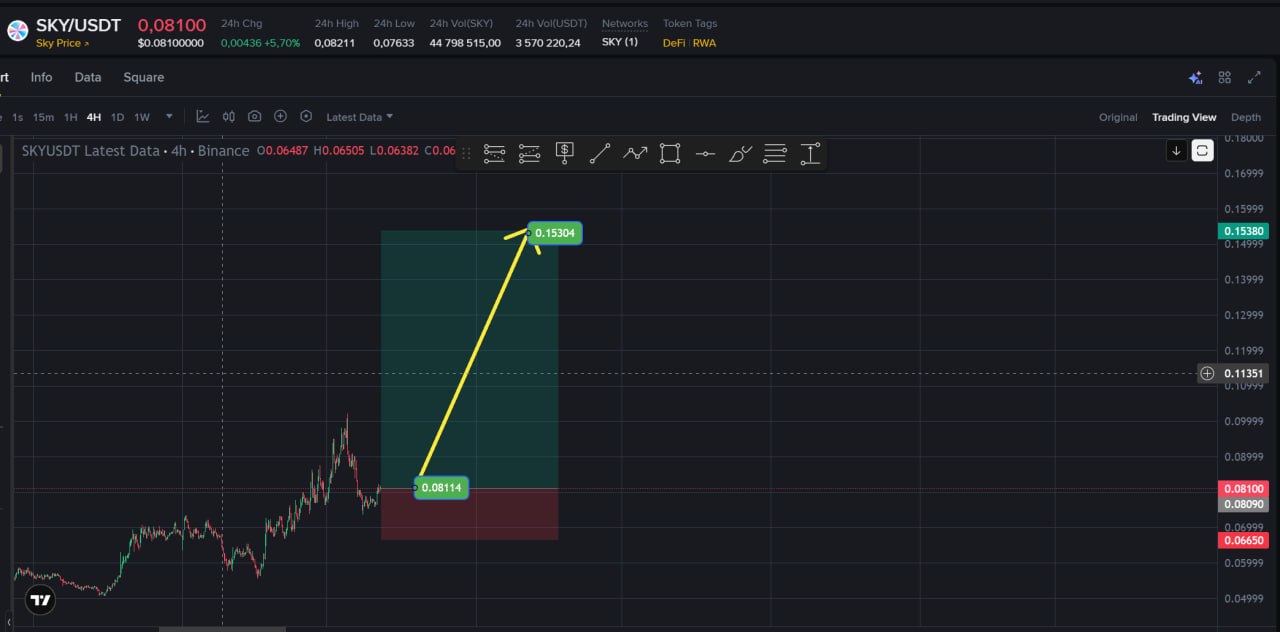This screenshot has width=1280, height=632.
Task: Click the circled plus icon in toolbar
Action: pos(280,116)
